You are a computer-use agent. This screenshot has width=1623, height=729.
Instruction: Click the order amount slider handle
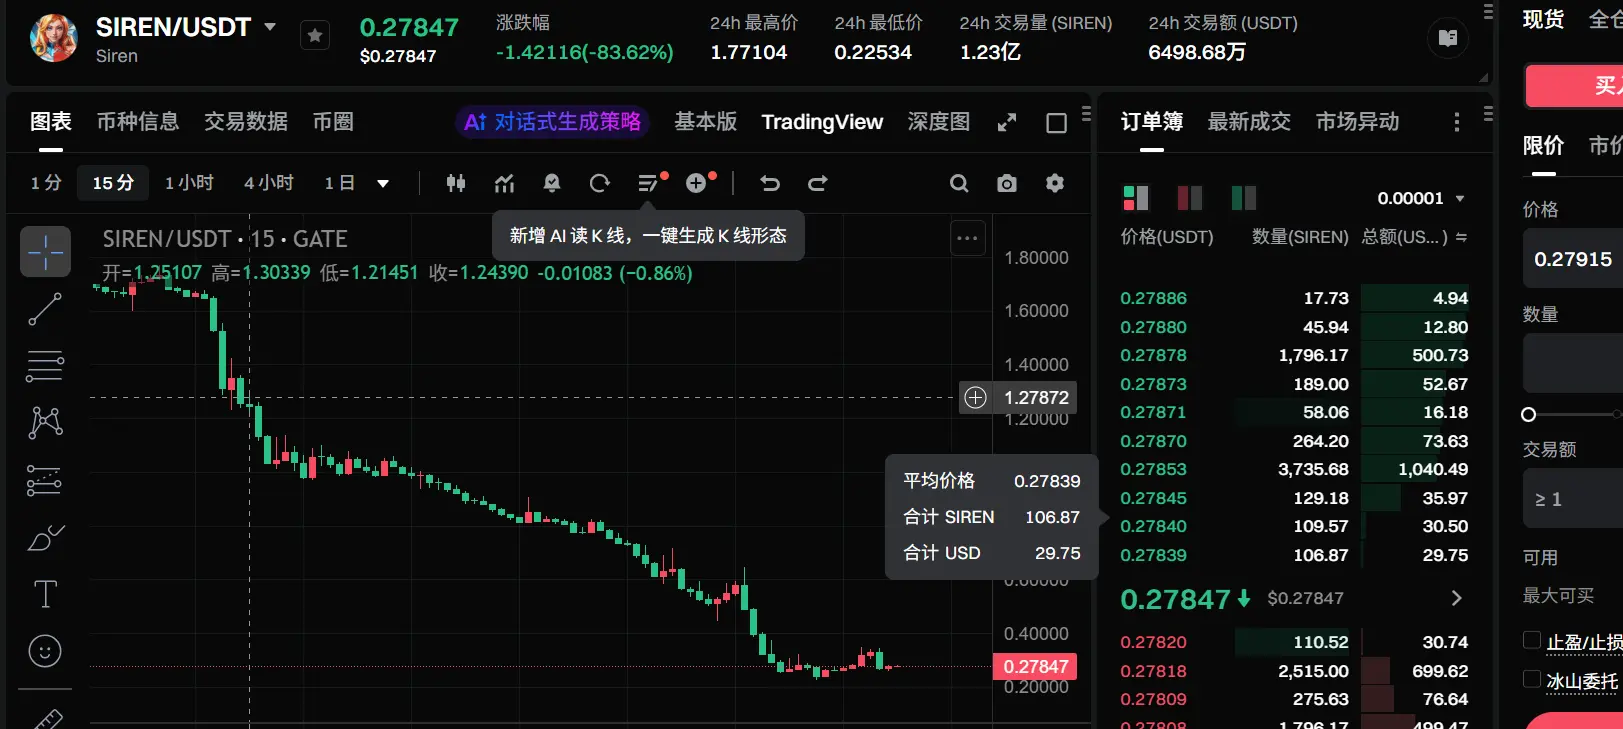(1528, 414)
